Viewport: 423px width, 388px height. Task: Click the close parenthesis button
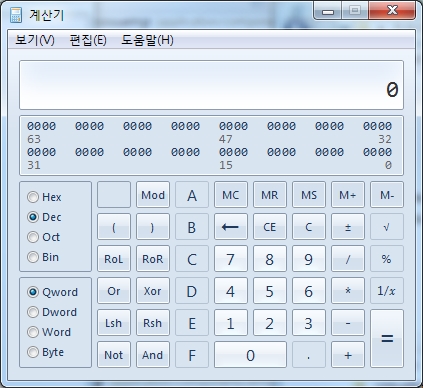pos(153,227)
